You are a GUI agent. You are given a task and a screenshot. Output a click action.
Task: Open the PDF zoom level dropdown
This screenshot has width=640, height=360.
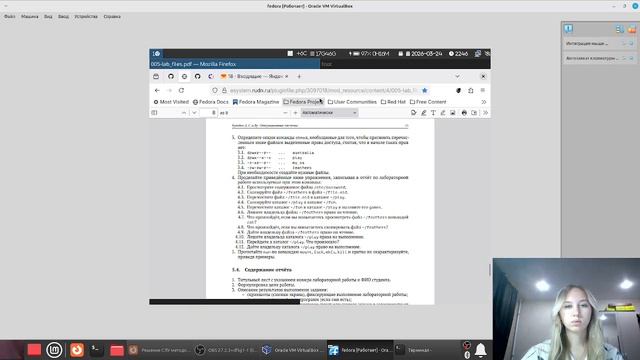[x=329, y=113]
